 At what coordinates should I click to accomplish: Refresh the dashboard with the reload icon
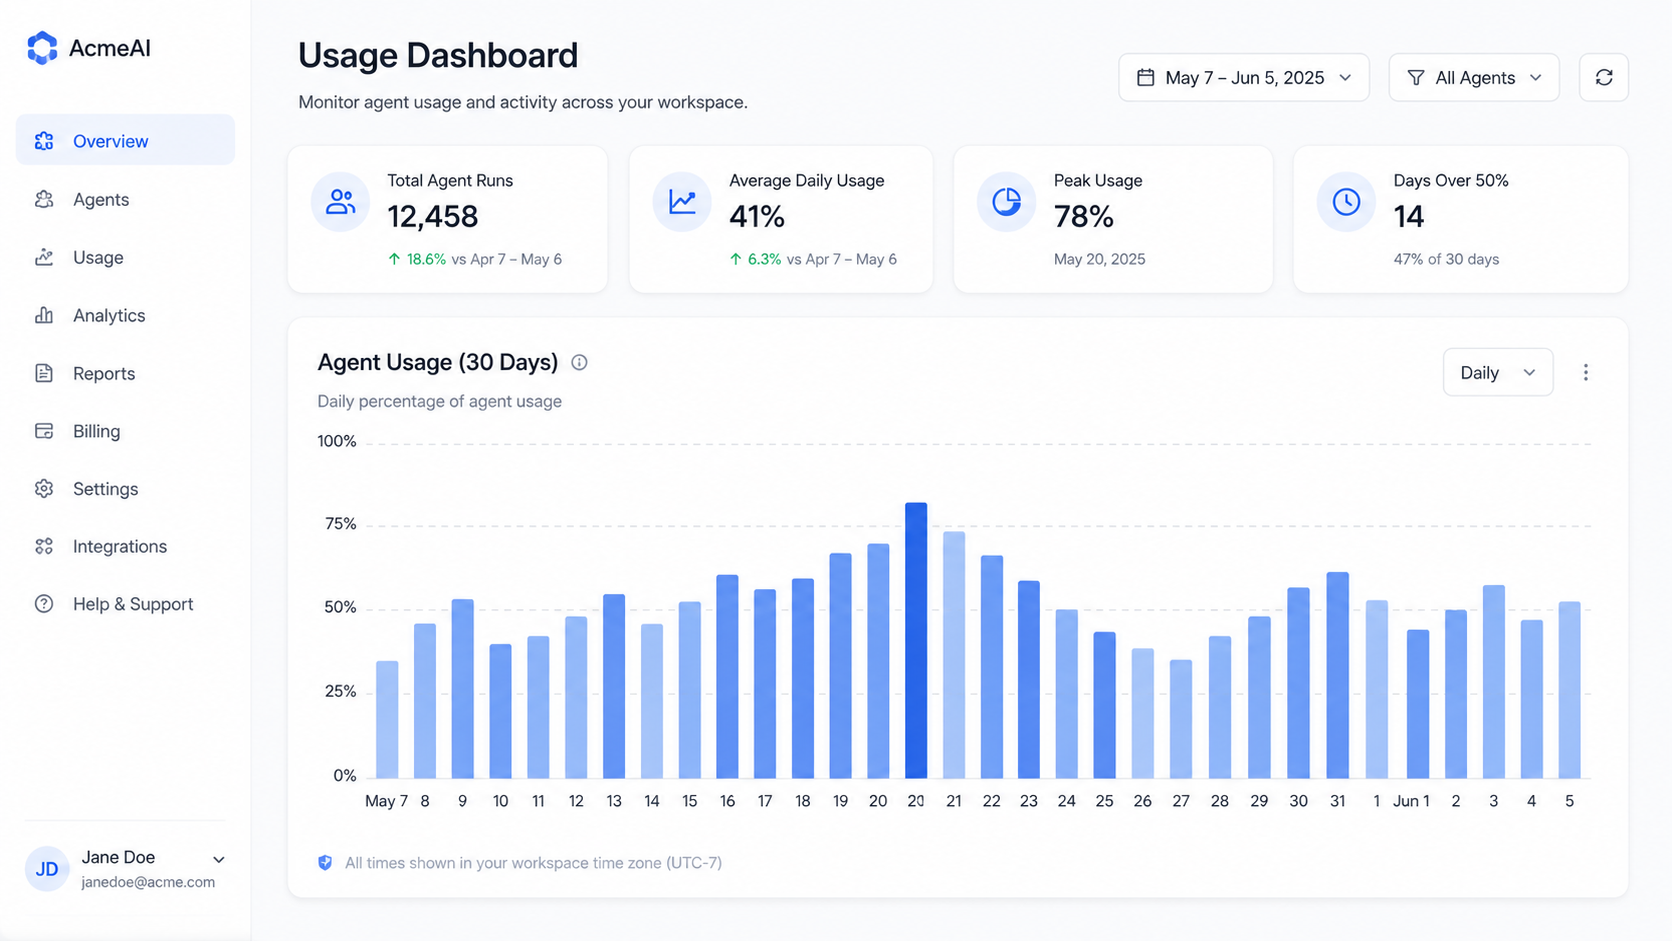tap(1604, 77)
